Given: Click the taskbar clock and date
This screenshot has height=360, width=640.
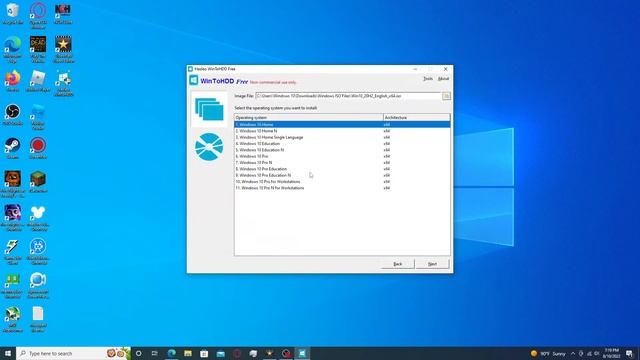Looking at the screenshot, I should pos(611,353).
